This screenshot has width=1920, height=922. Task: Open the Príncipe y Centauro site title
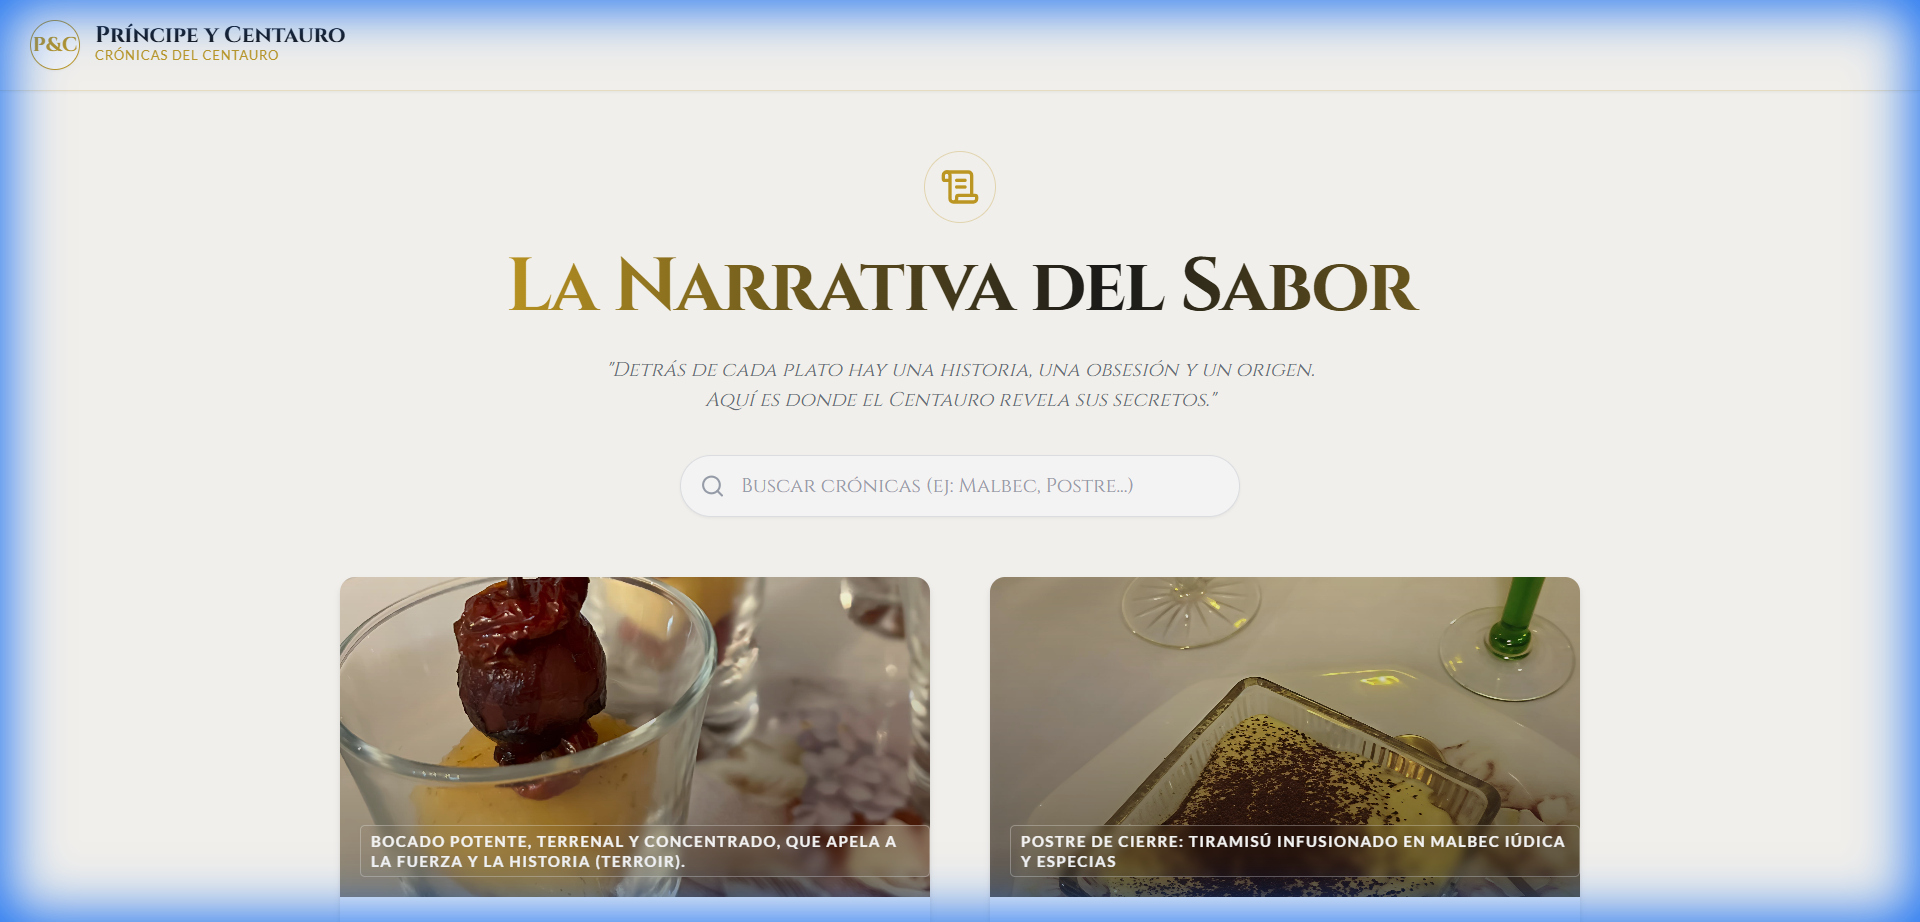click(220, 34)
